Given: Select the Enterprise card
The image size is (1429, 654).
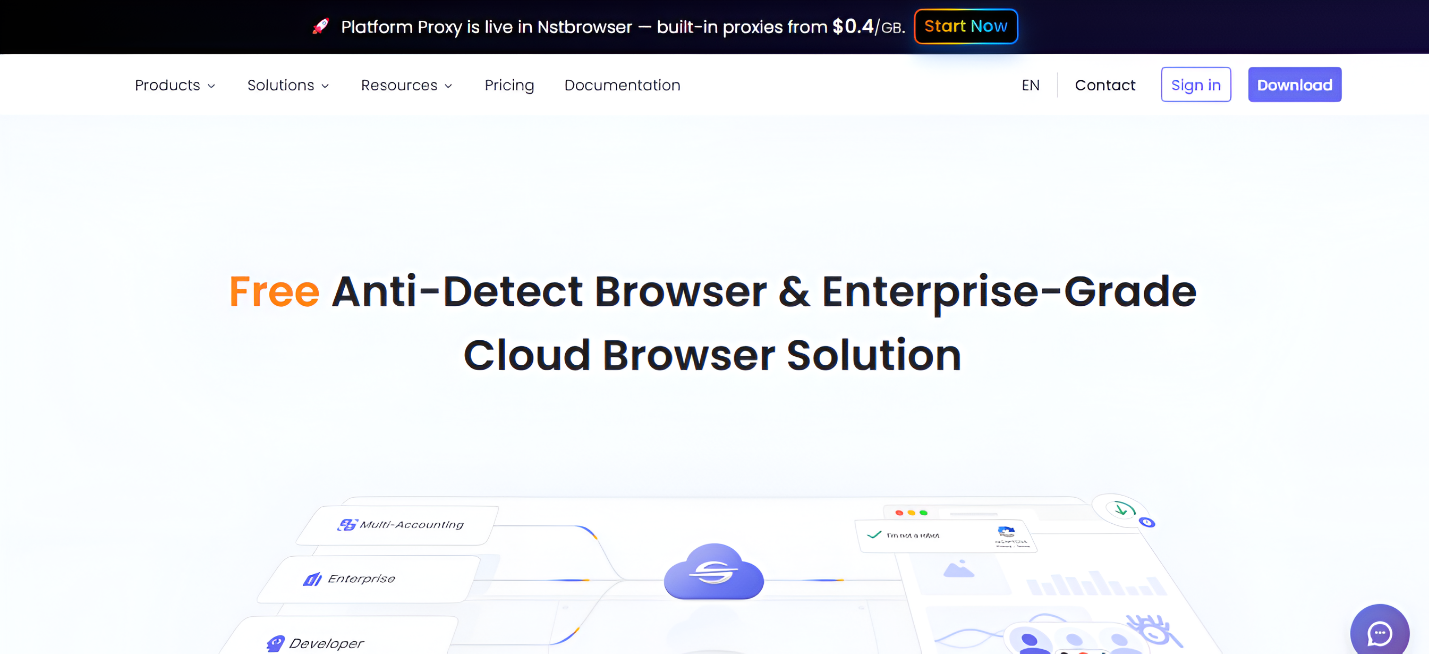Looking at the screenshot, I should pos(368,579).
